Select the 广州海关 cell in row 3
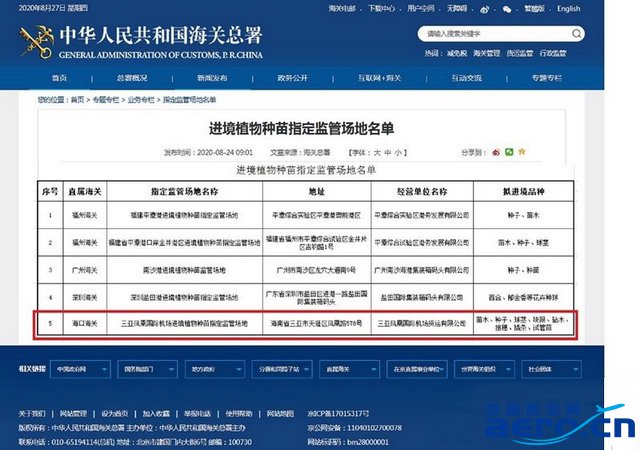This screenshot has height=450, width=640. coord(85,270)
